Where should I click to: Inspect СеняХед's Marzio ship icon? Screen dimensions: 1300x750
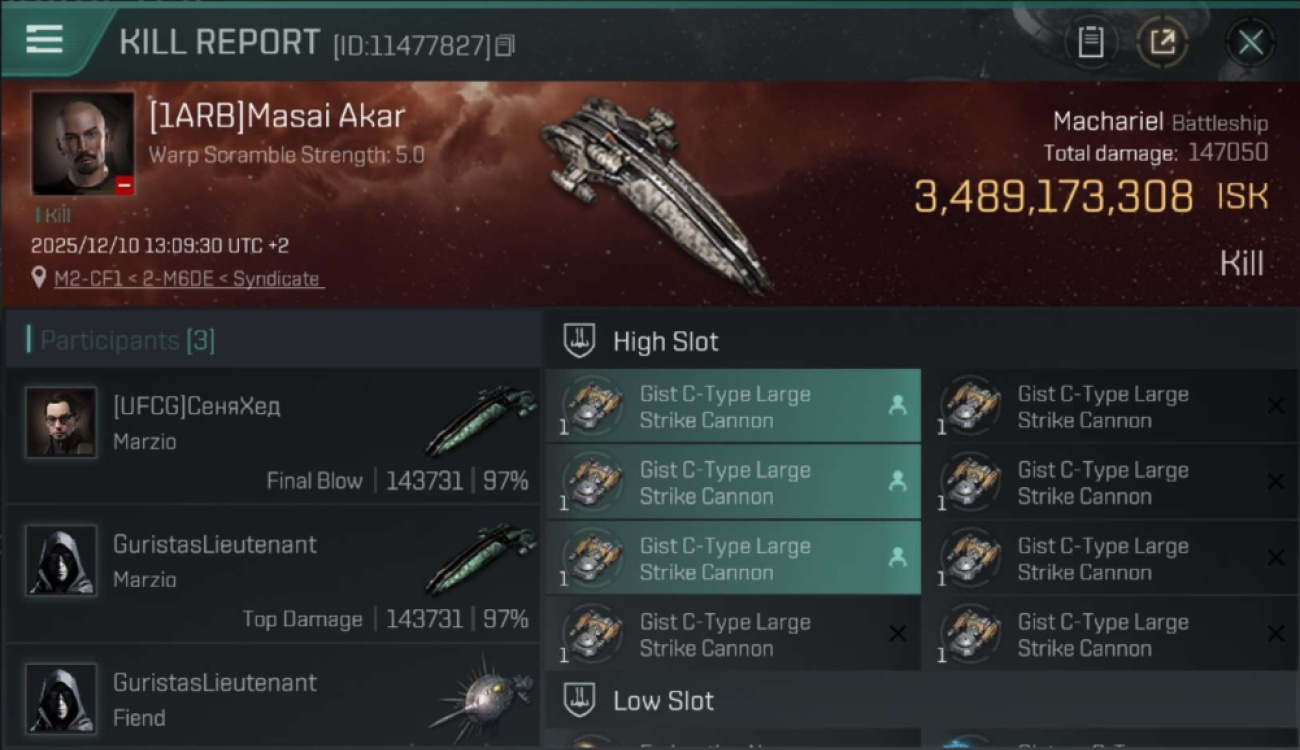tap(480, 420)
